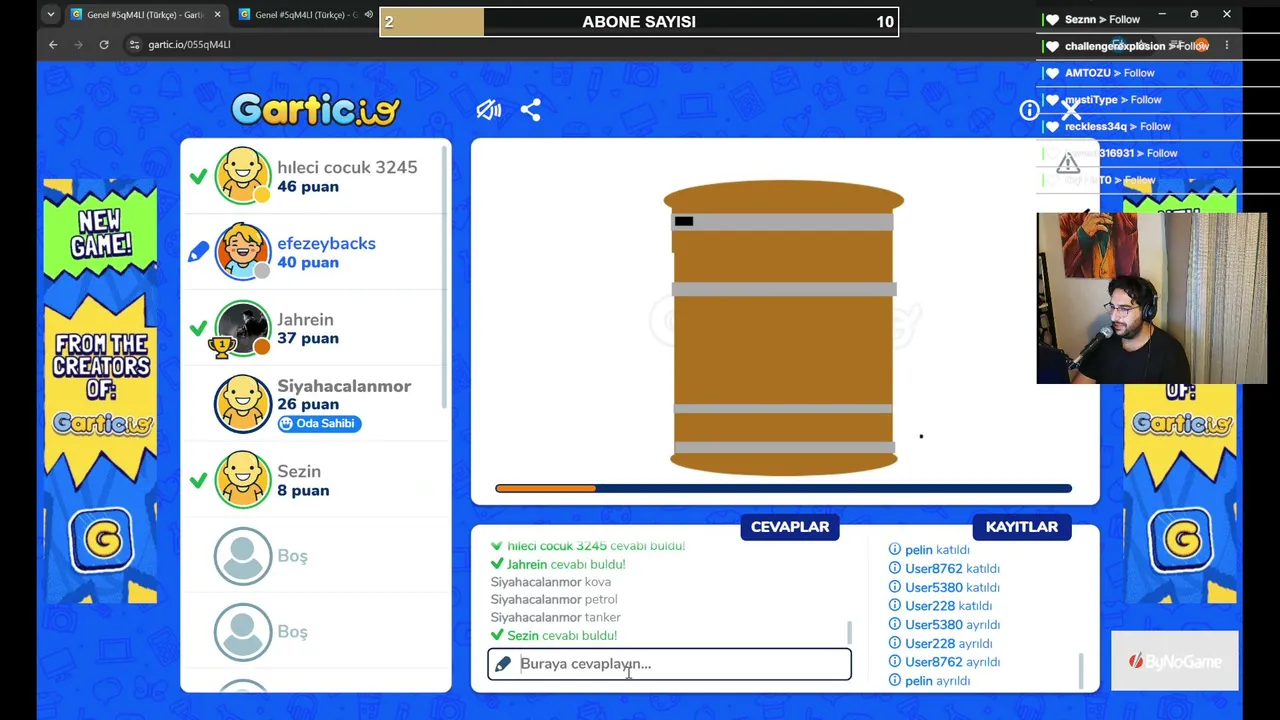Click 'User8762 ayrıldı' log entry

[944, 662]
